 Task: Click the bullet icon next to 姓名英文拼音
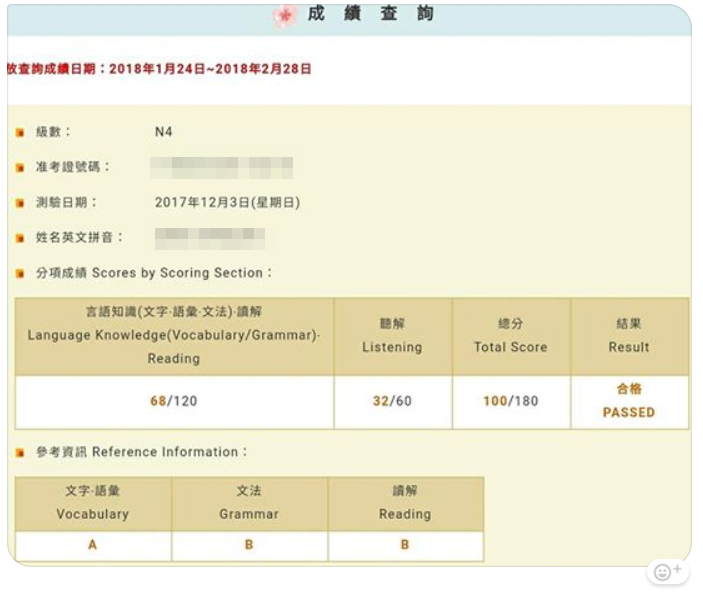pyautogui.click(x=20, y=238)
